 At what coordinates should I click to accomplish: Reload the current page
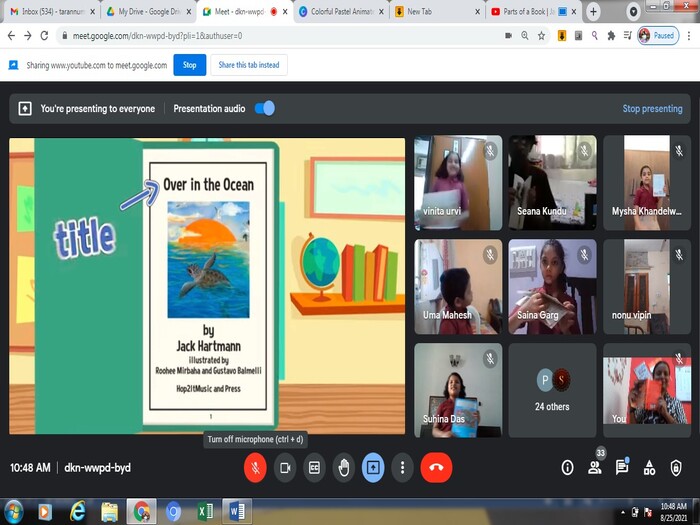pos(44,36)
